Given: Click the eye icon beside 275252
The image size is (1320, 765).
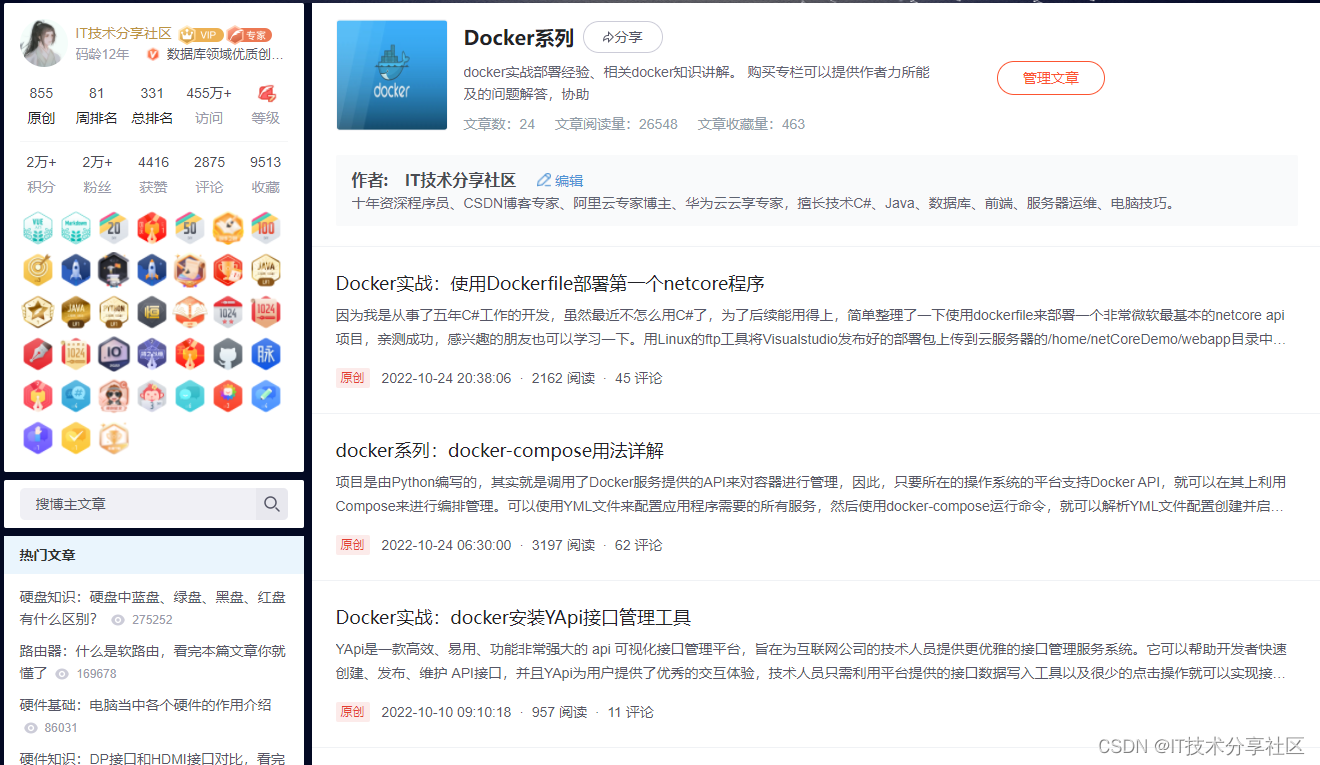Looking at the screenshot, I should (x=118, y=620).
